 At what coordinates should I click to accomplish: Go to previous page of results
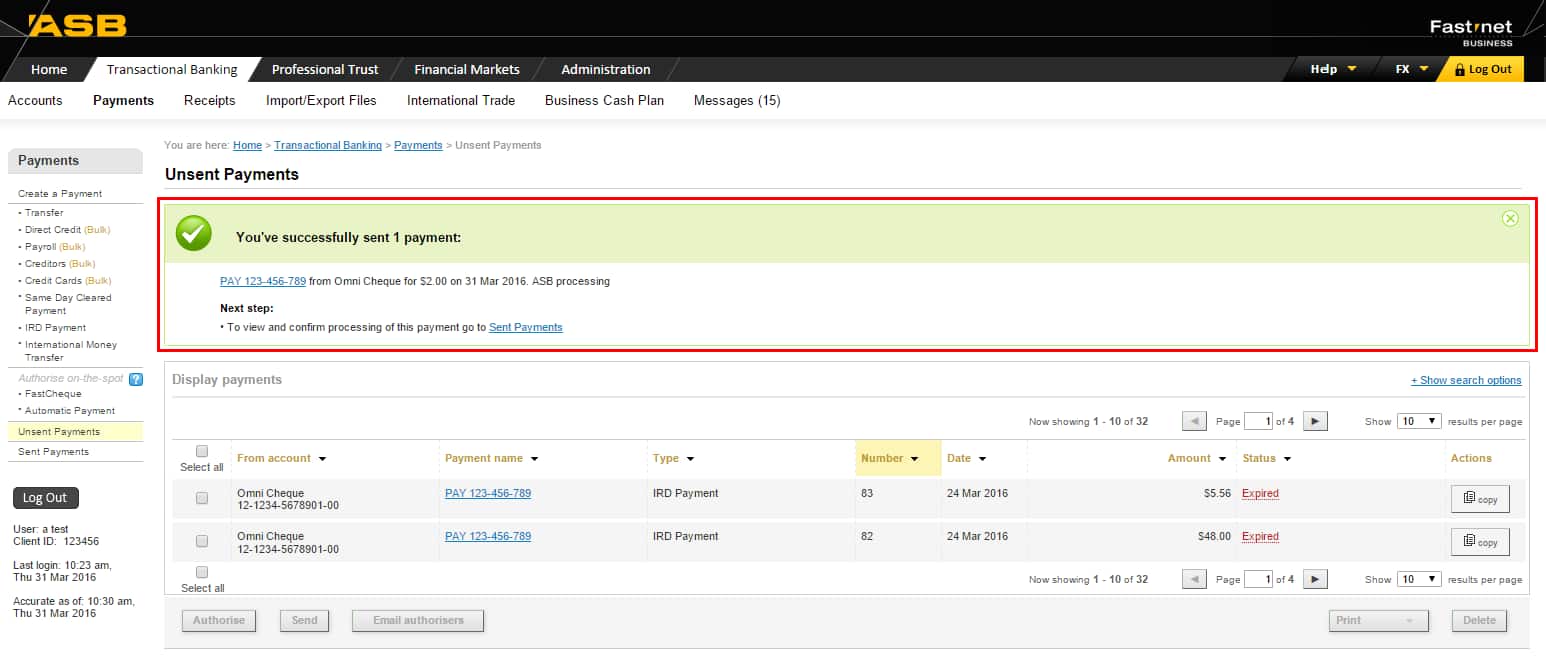[1194, 422]
